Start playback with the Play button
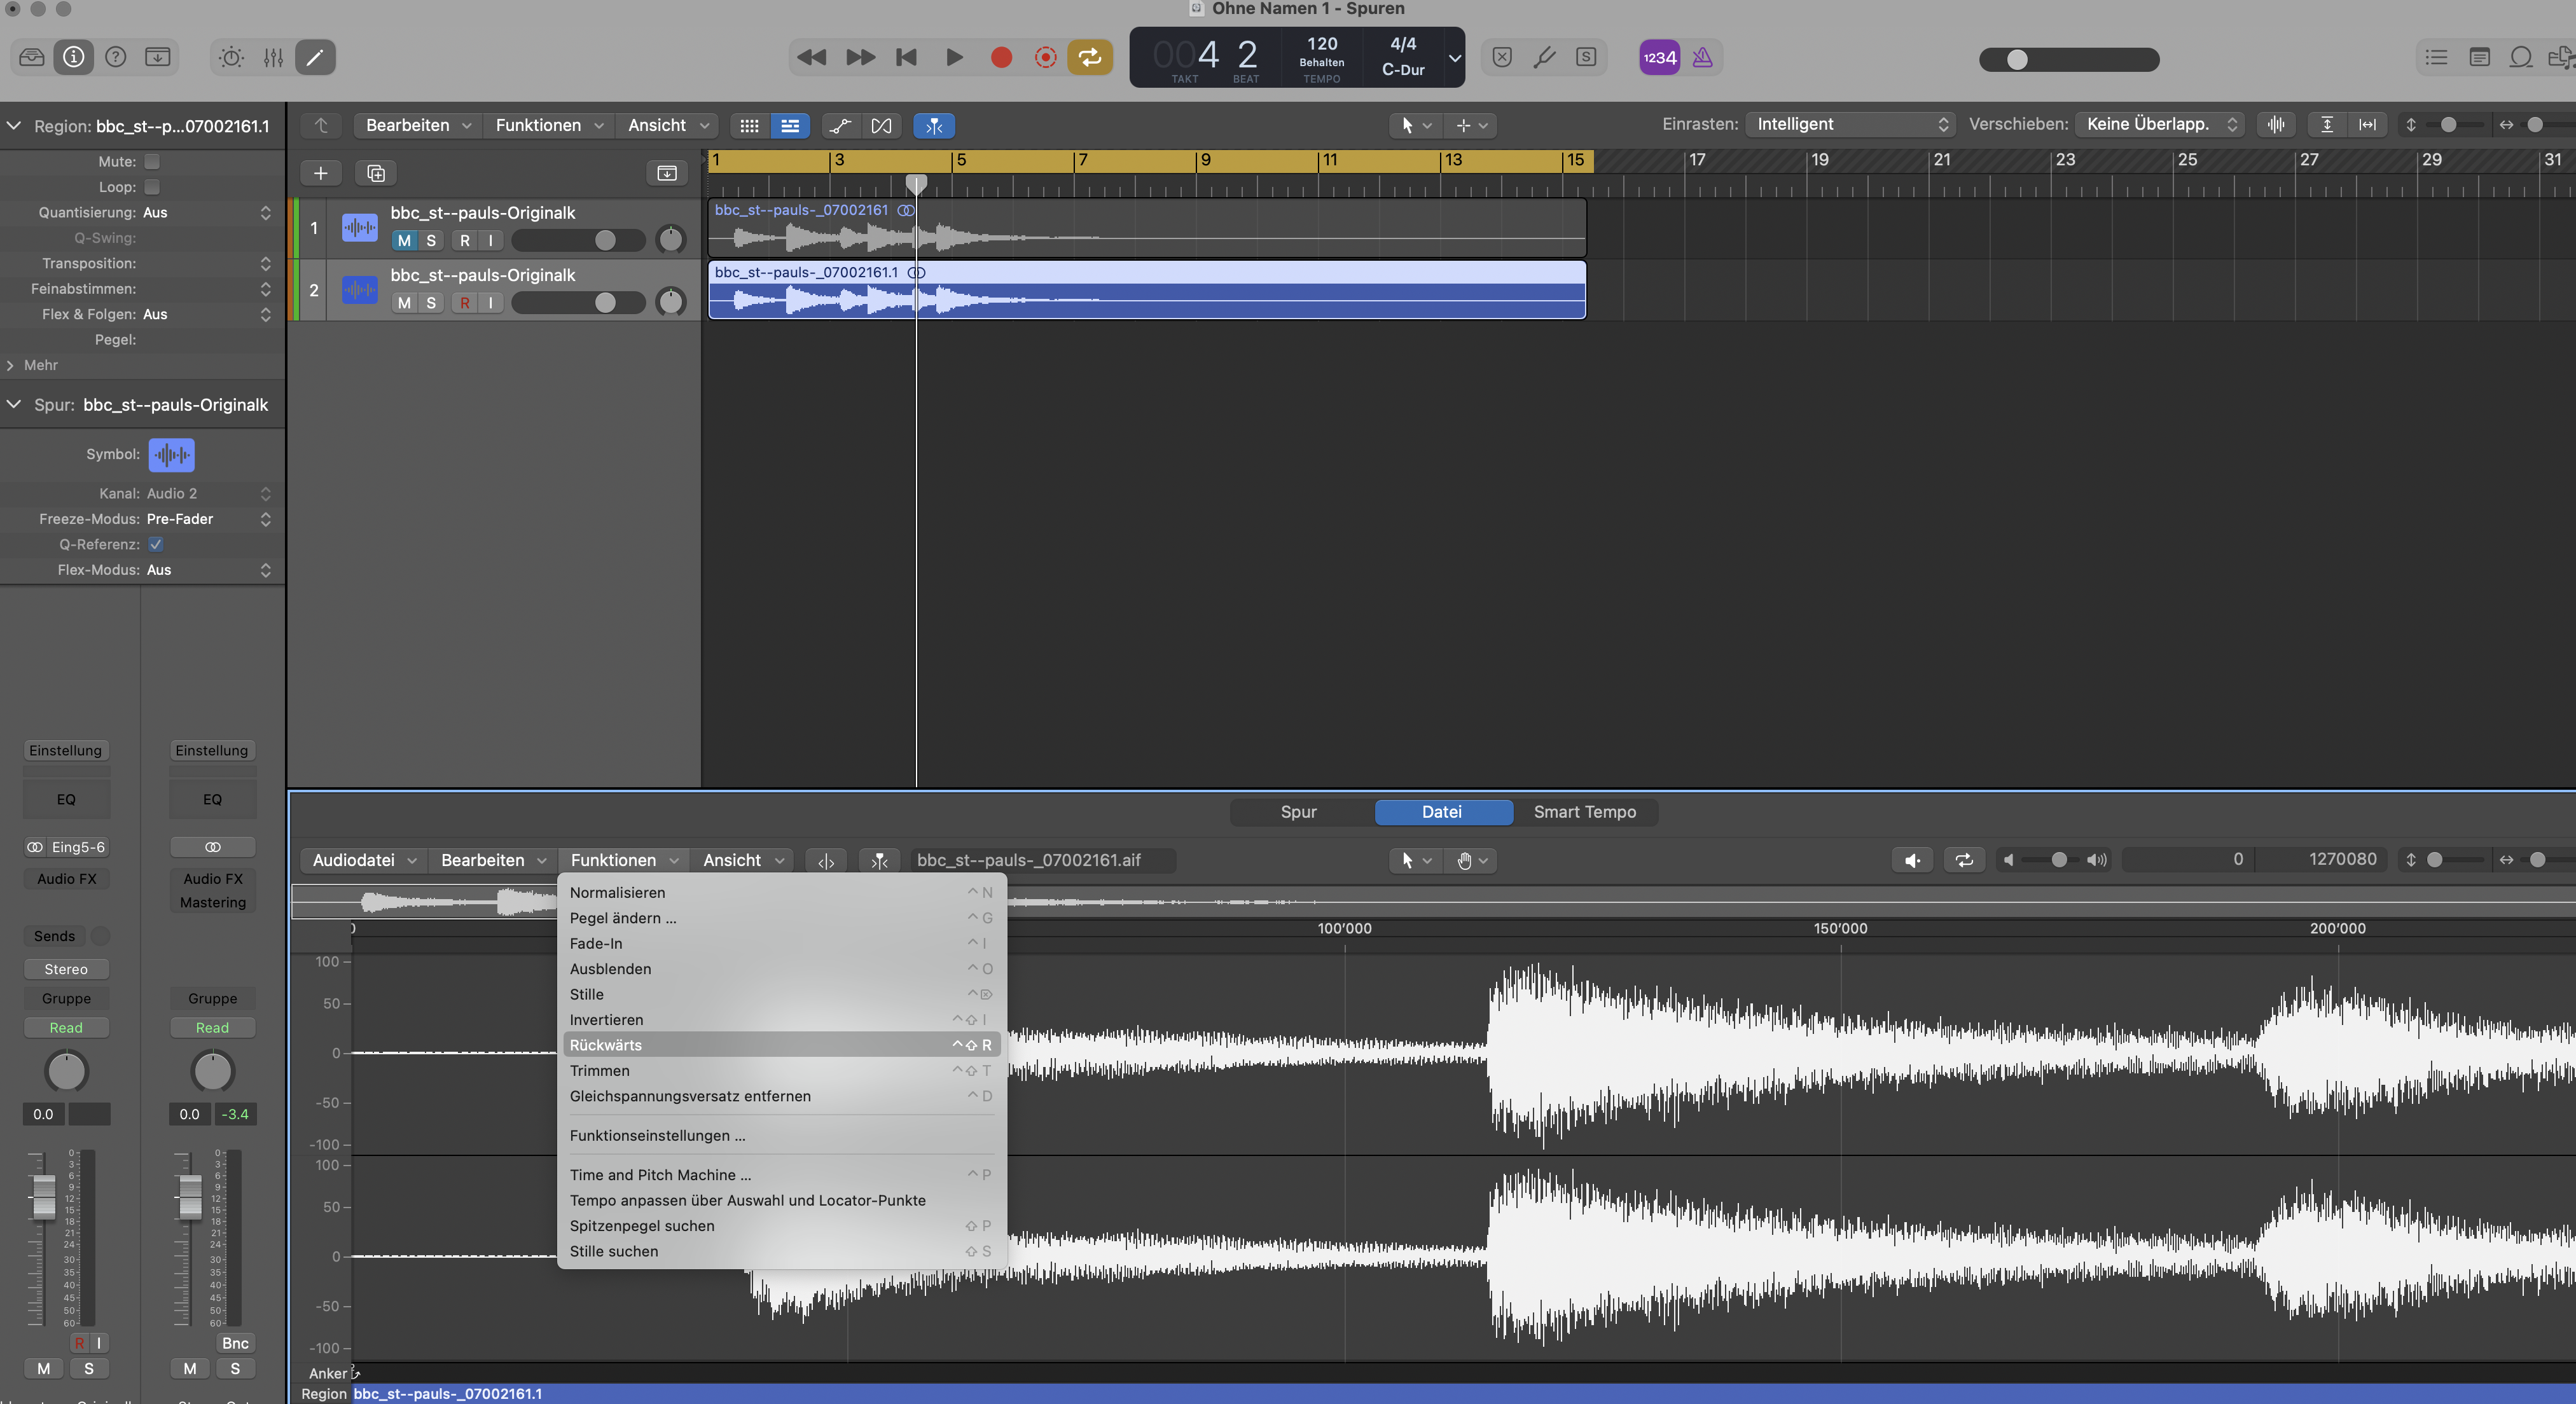Screen dimensions: 2576x1404 pyautogui.click(x=954, y=57)
